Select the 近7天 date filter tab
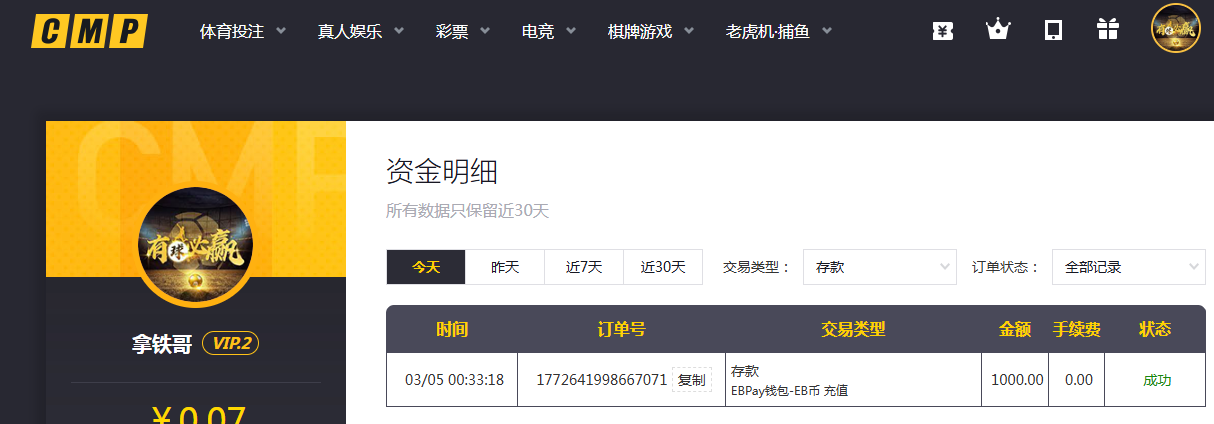The height and width of the screenshot is (424, 1214). coord(584,267)
